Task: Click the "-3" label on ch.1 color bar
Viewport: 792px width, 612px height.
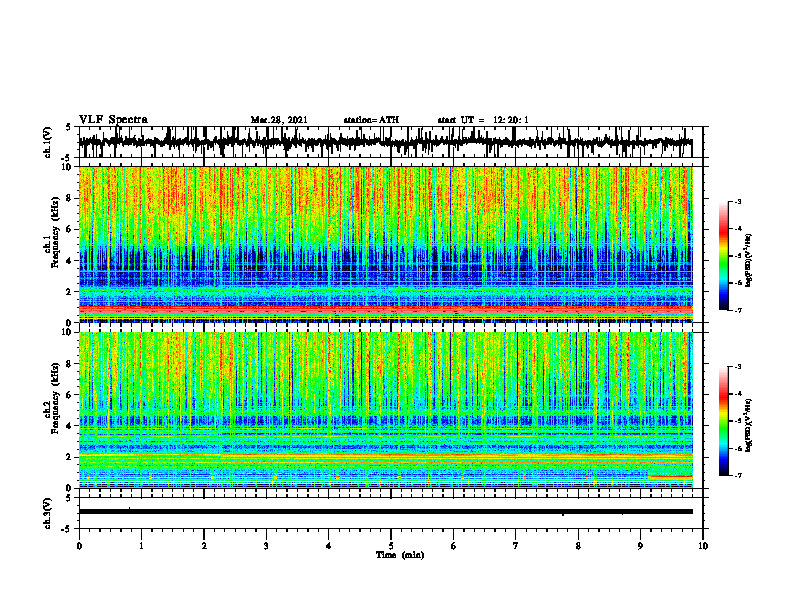Action: 738,202
